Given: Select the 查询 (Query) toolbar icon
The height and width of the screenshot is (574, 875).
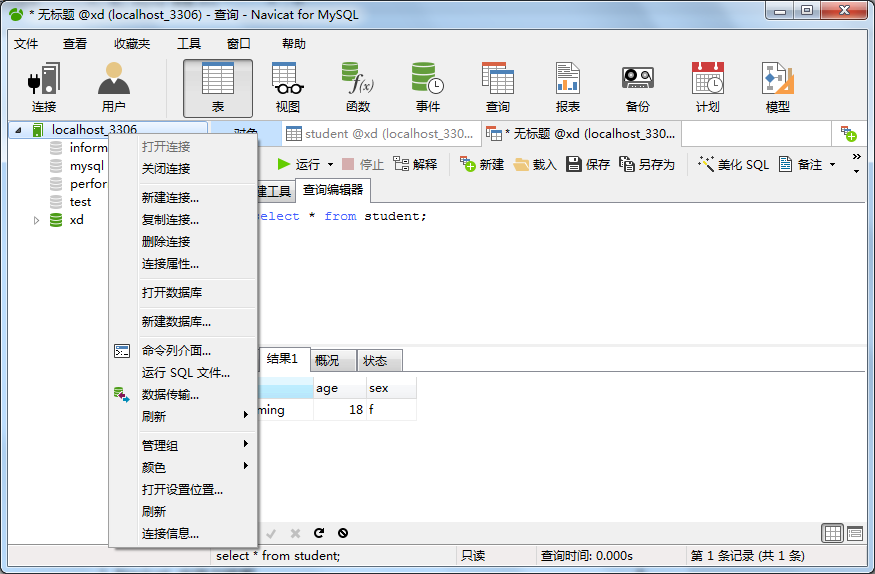Looking at the screenshot, I should coord(498,88).
